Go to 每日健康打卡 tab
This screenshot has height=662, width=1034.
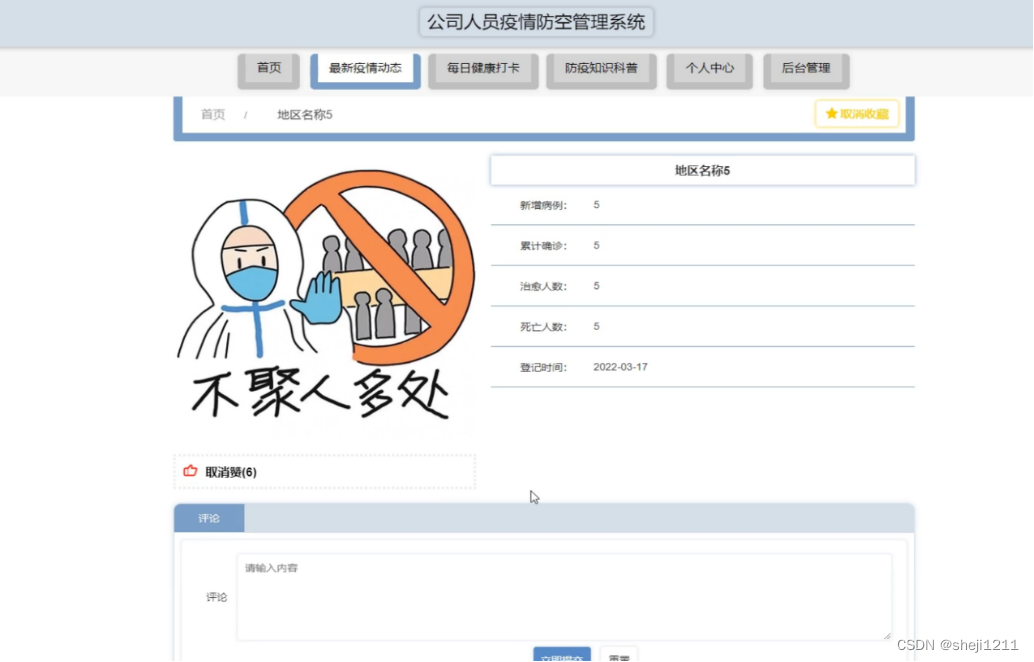483,69
